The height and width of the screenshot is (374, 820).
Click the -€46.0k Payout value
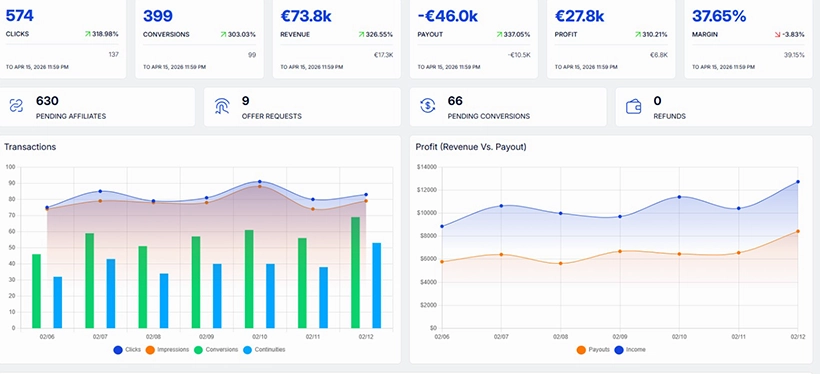(x=448, y=16)
